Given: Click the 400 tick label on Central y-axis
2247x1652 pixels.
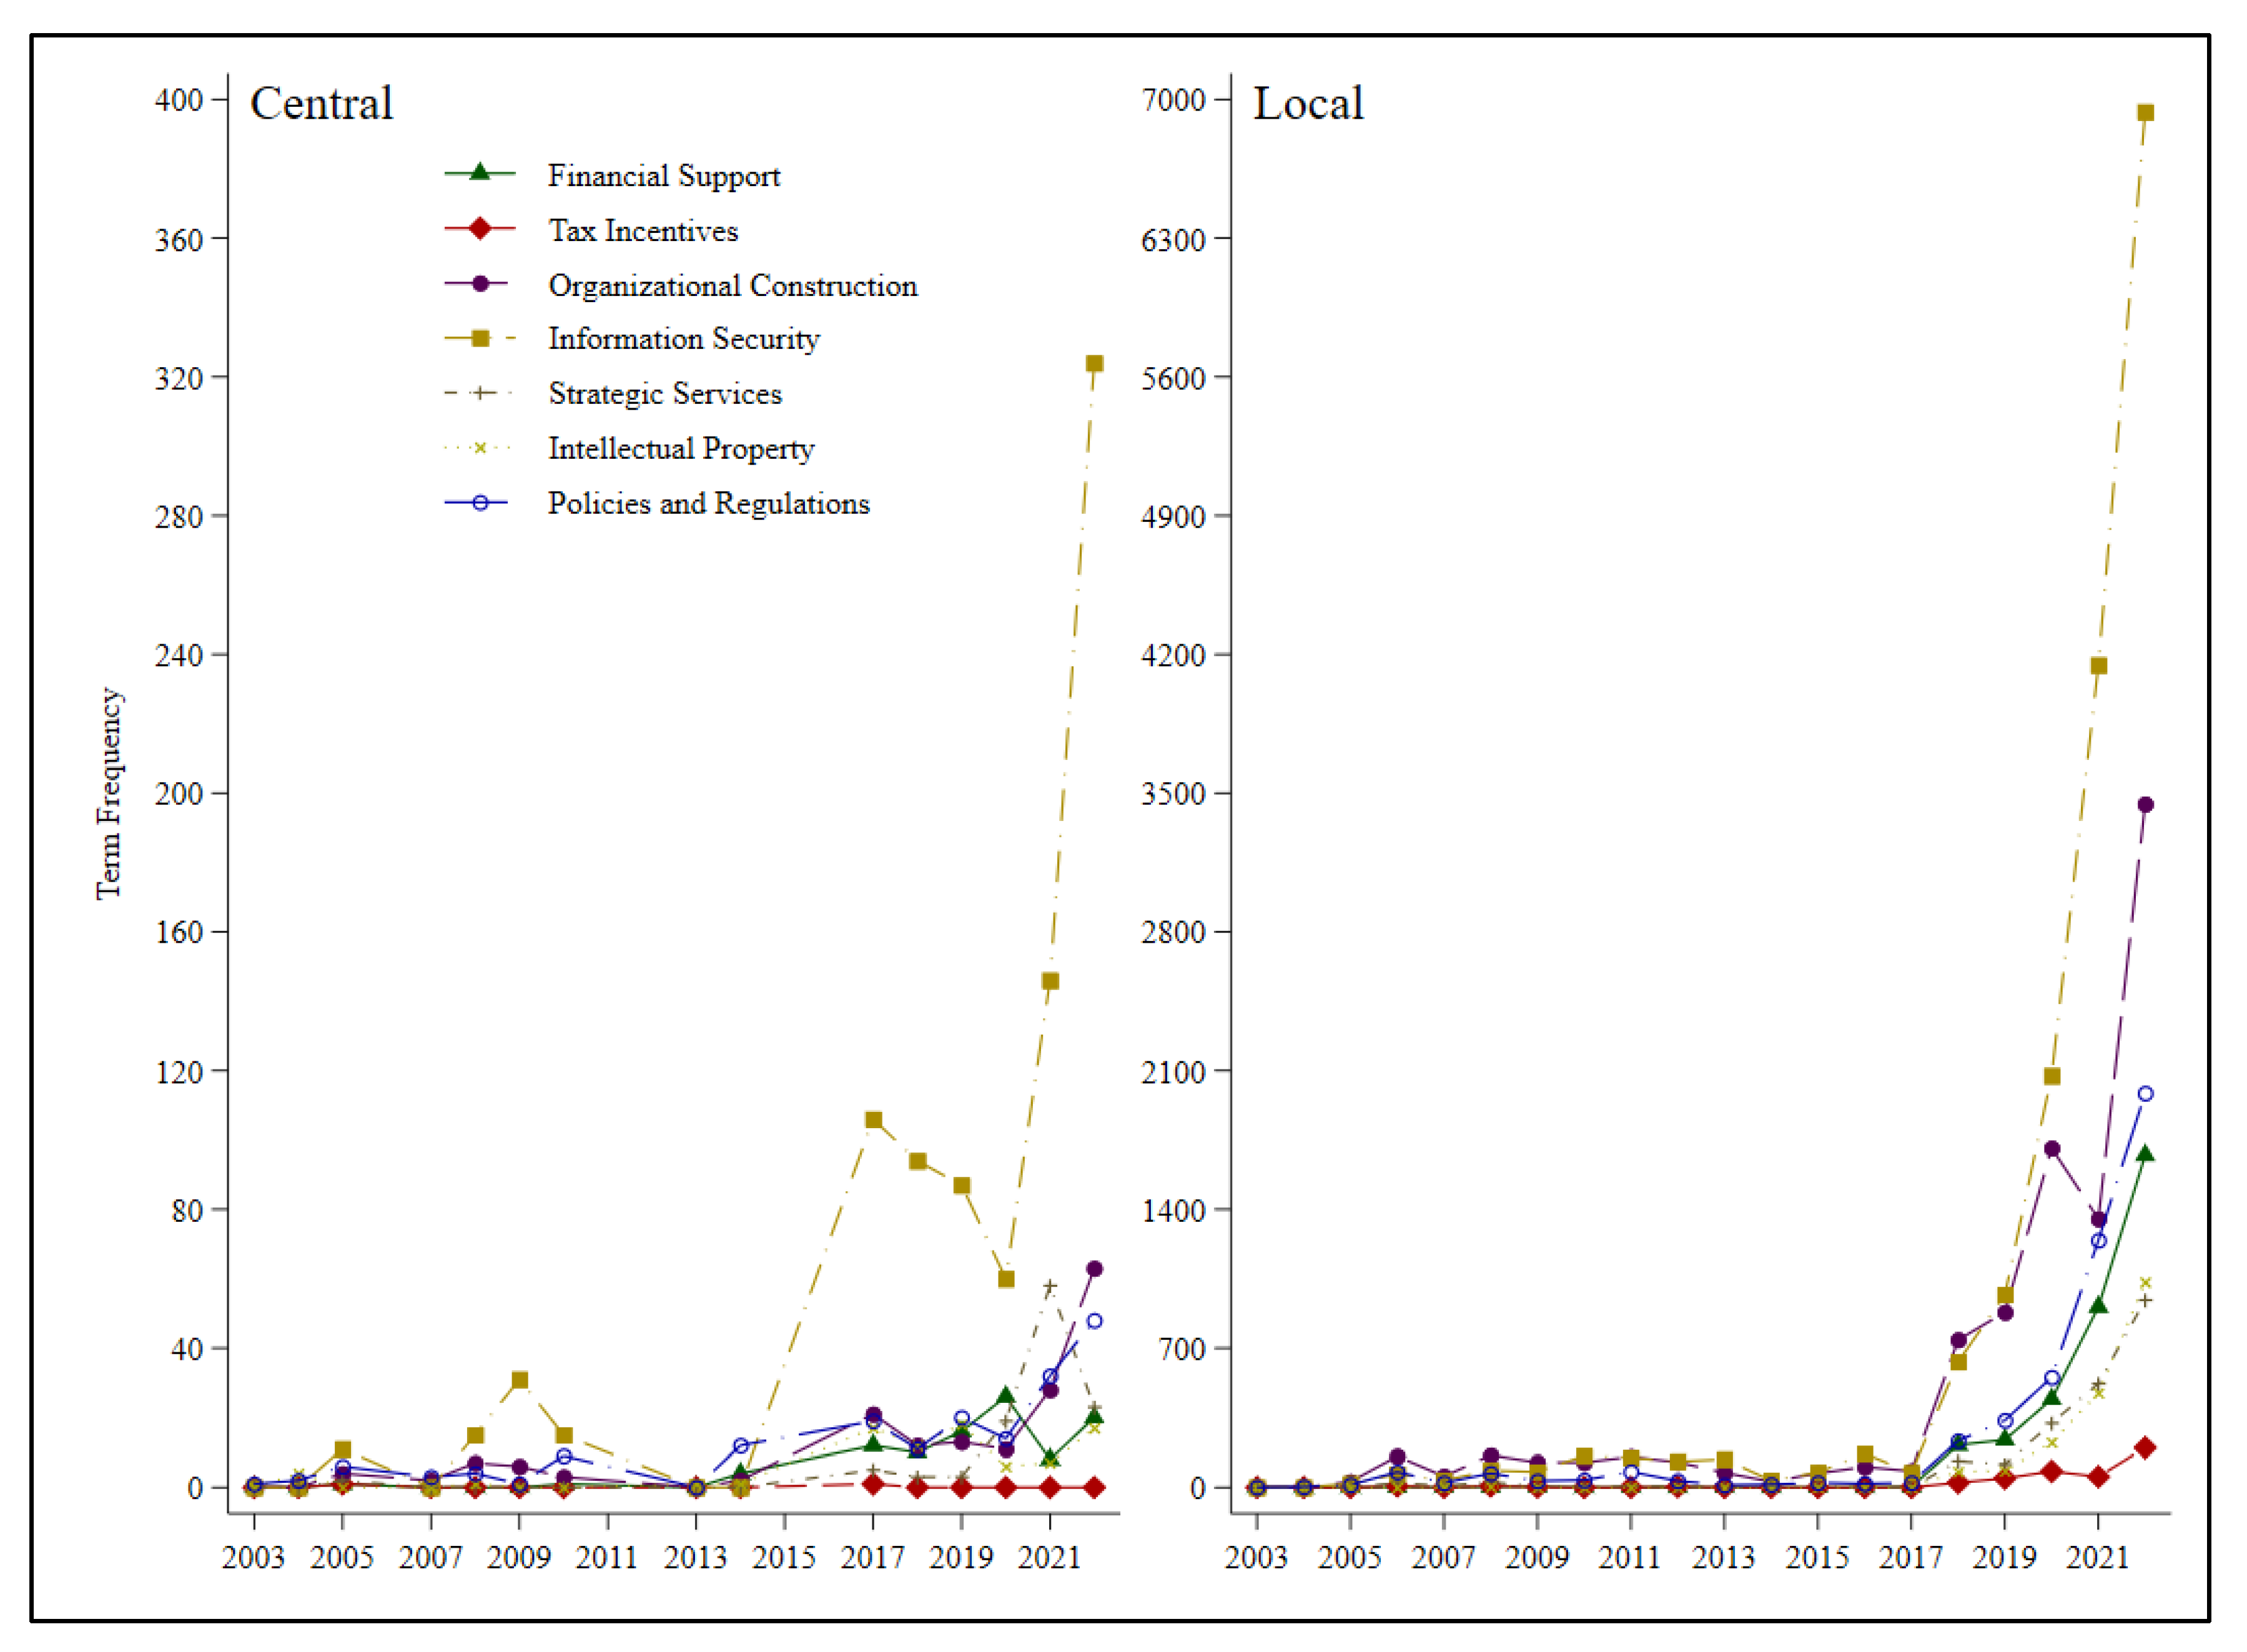Looking at the screenshot, I should [x=179, y=99].
